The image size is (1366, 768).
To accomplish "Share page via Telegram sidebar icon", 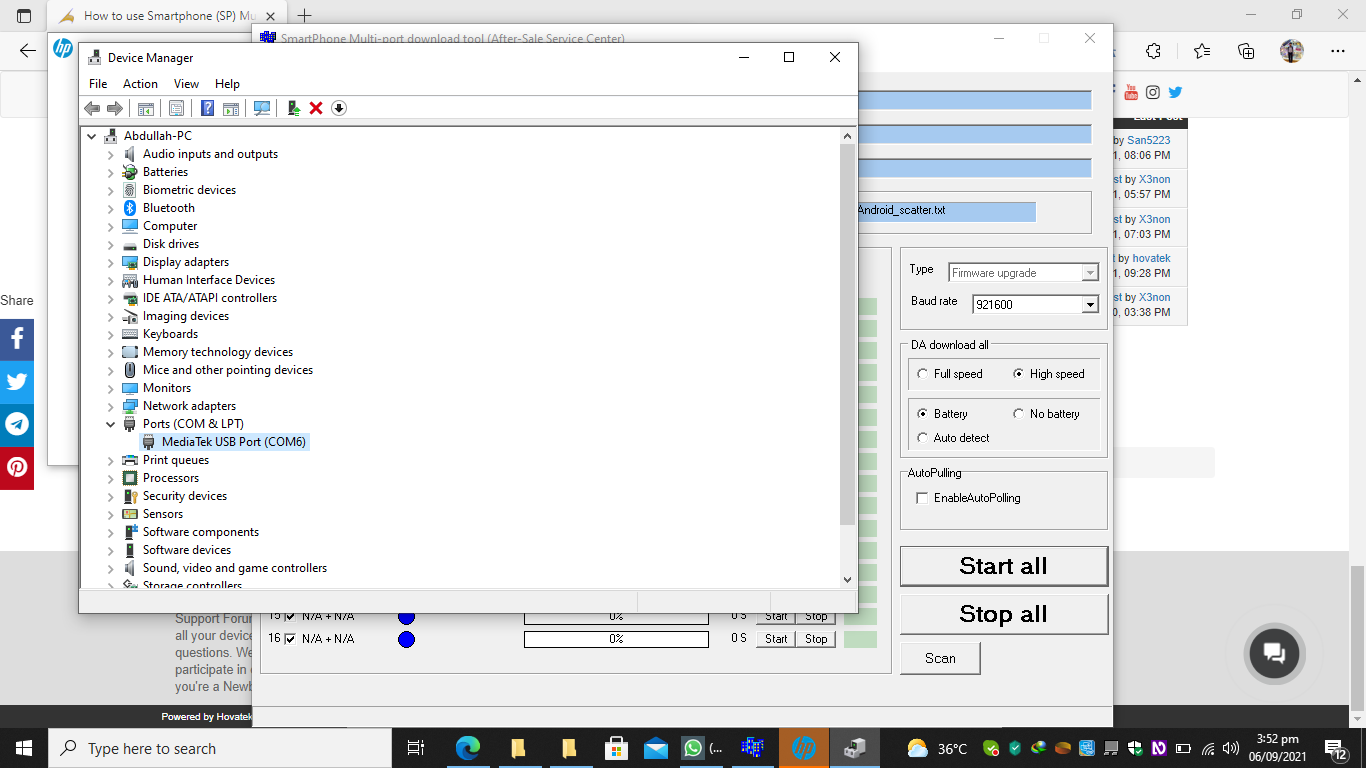I will click(x=17, y=425).
